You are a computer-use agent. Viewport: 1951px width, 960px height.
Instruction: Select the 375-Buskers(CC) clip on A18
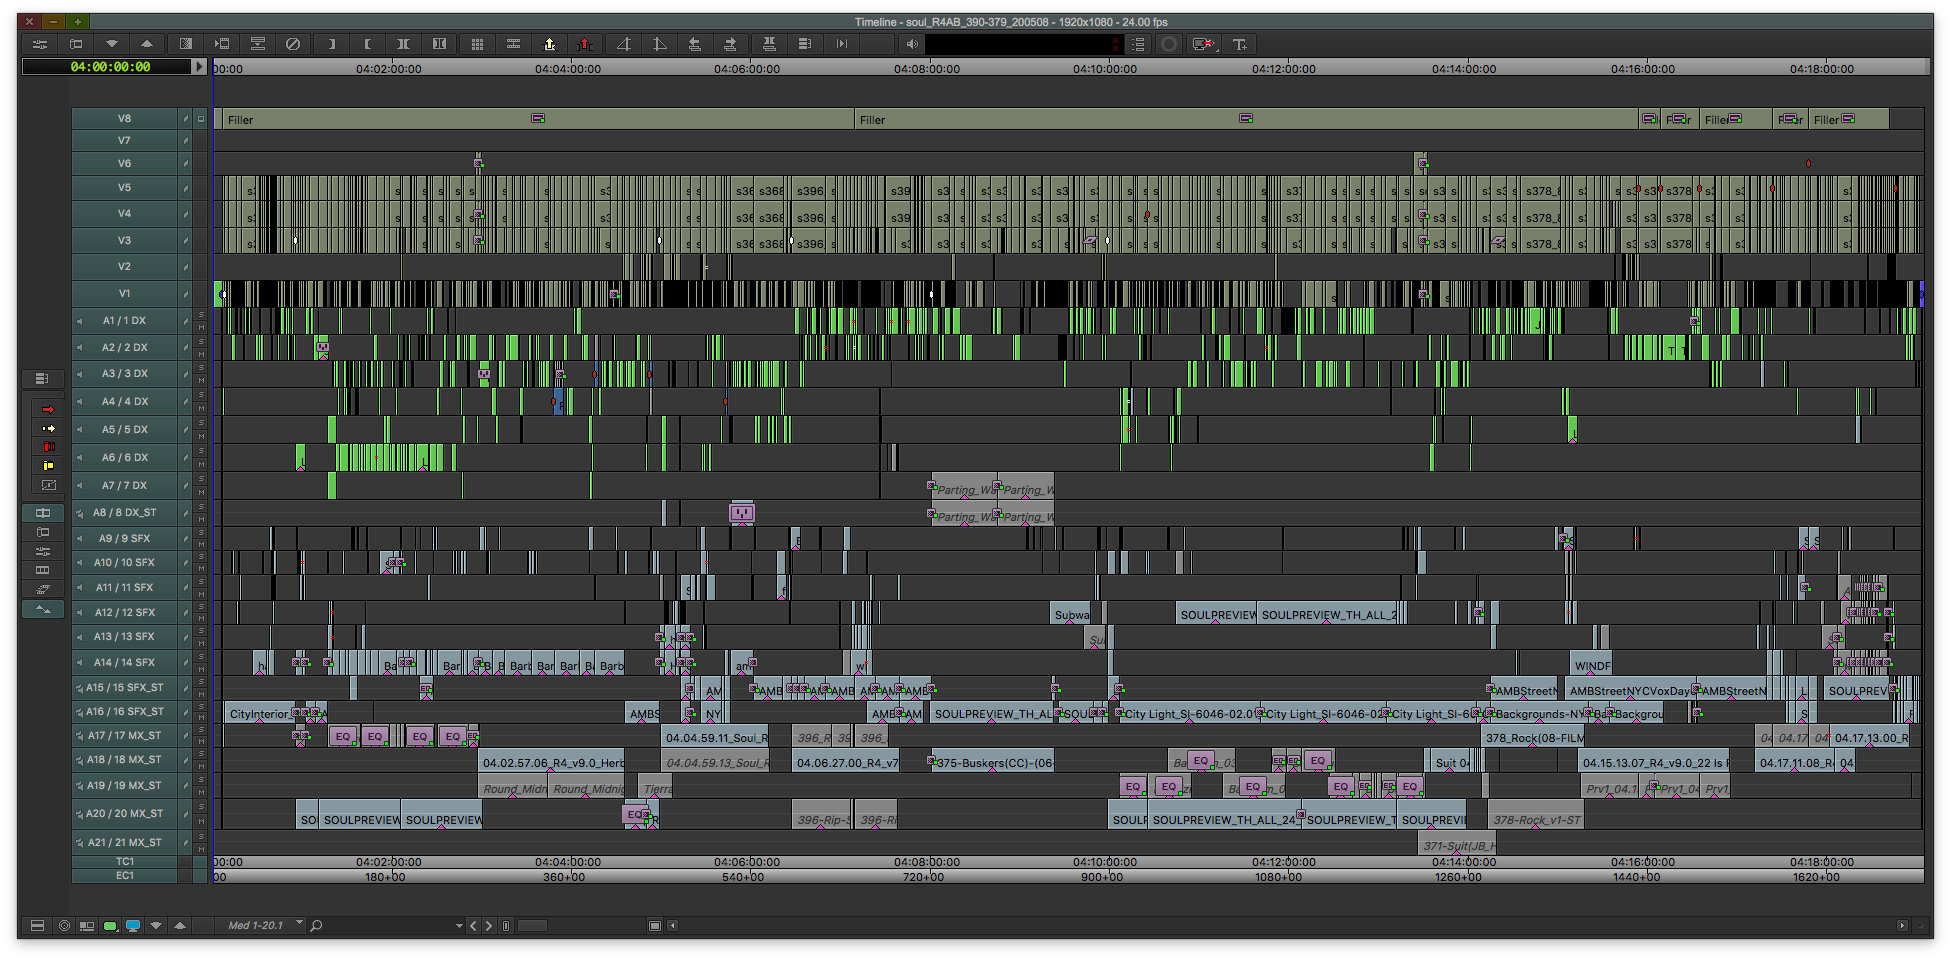coord(993,762)
